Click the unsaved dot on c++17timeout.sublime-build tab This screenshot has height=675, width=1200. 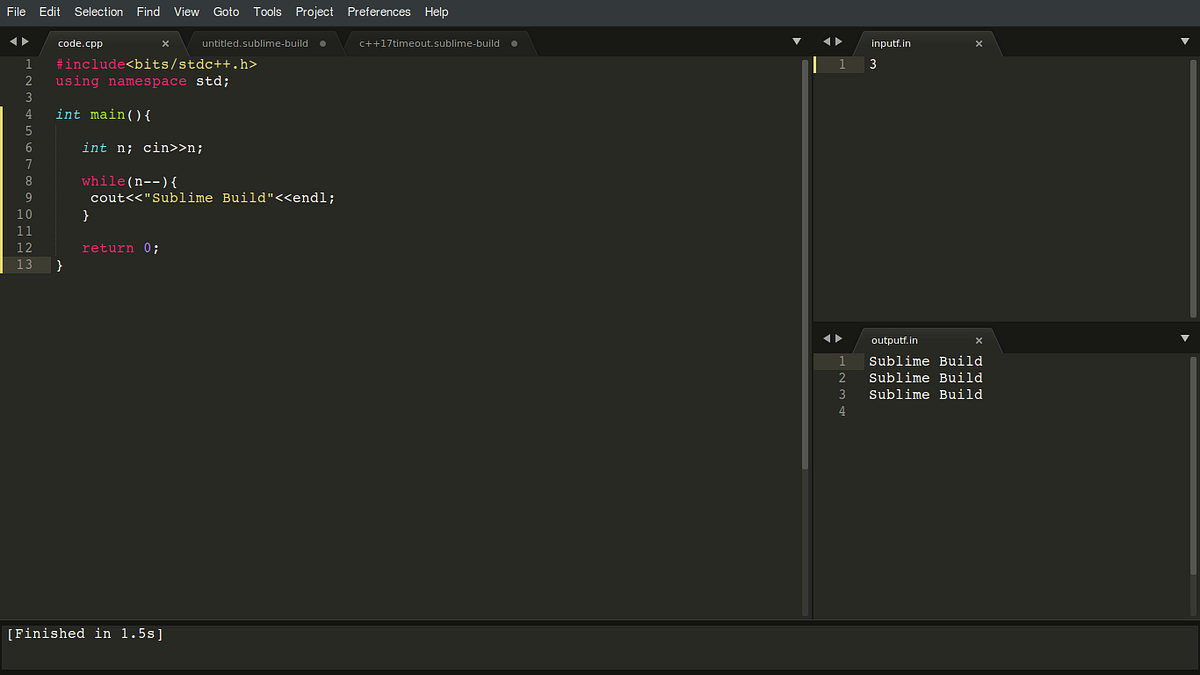(x=514, y=43)
